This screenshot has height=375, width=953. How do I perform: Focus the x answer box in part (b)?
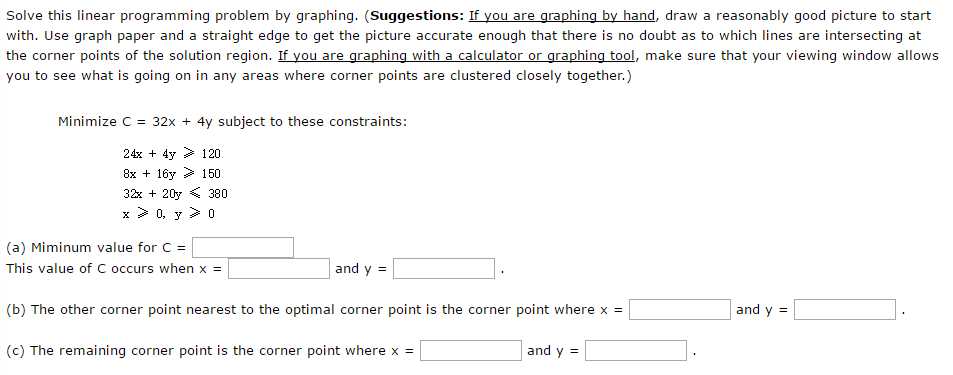tap(679, 309)
